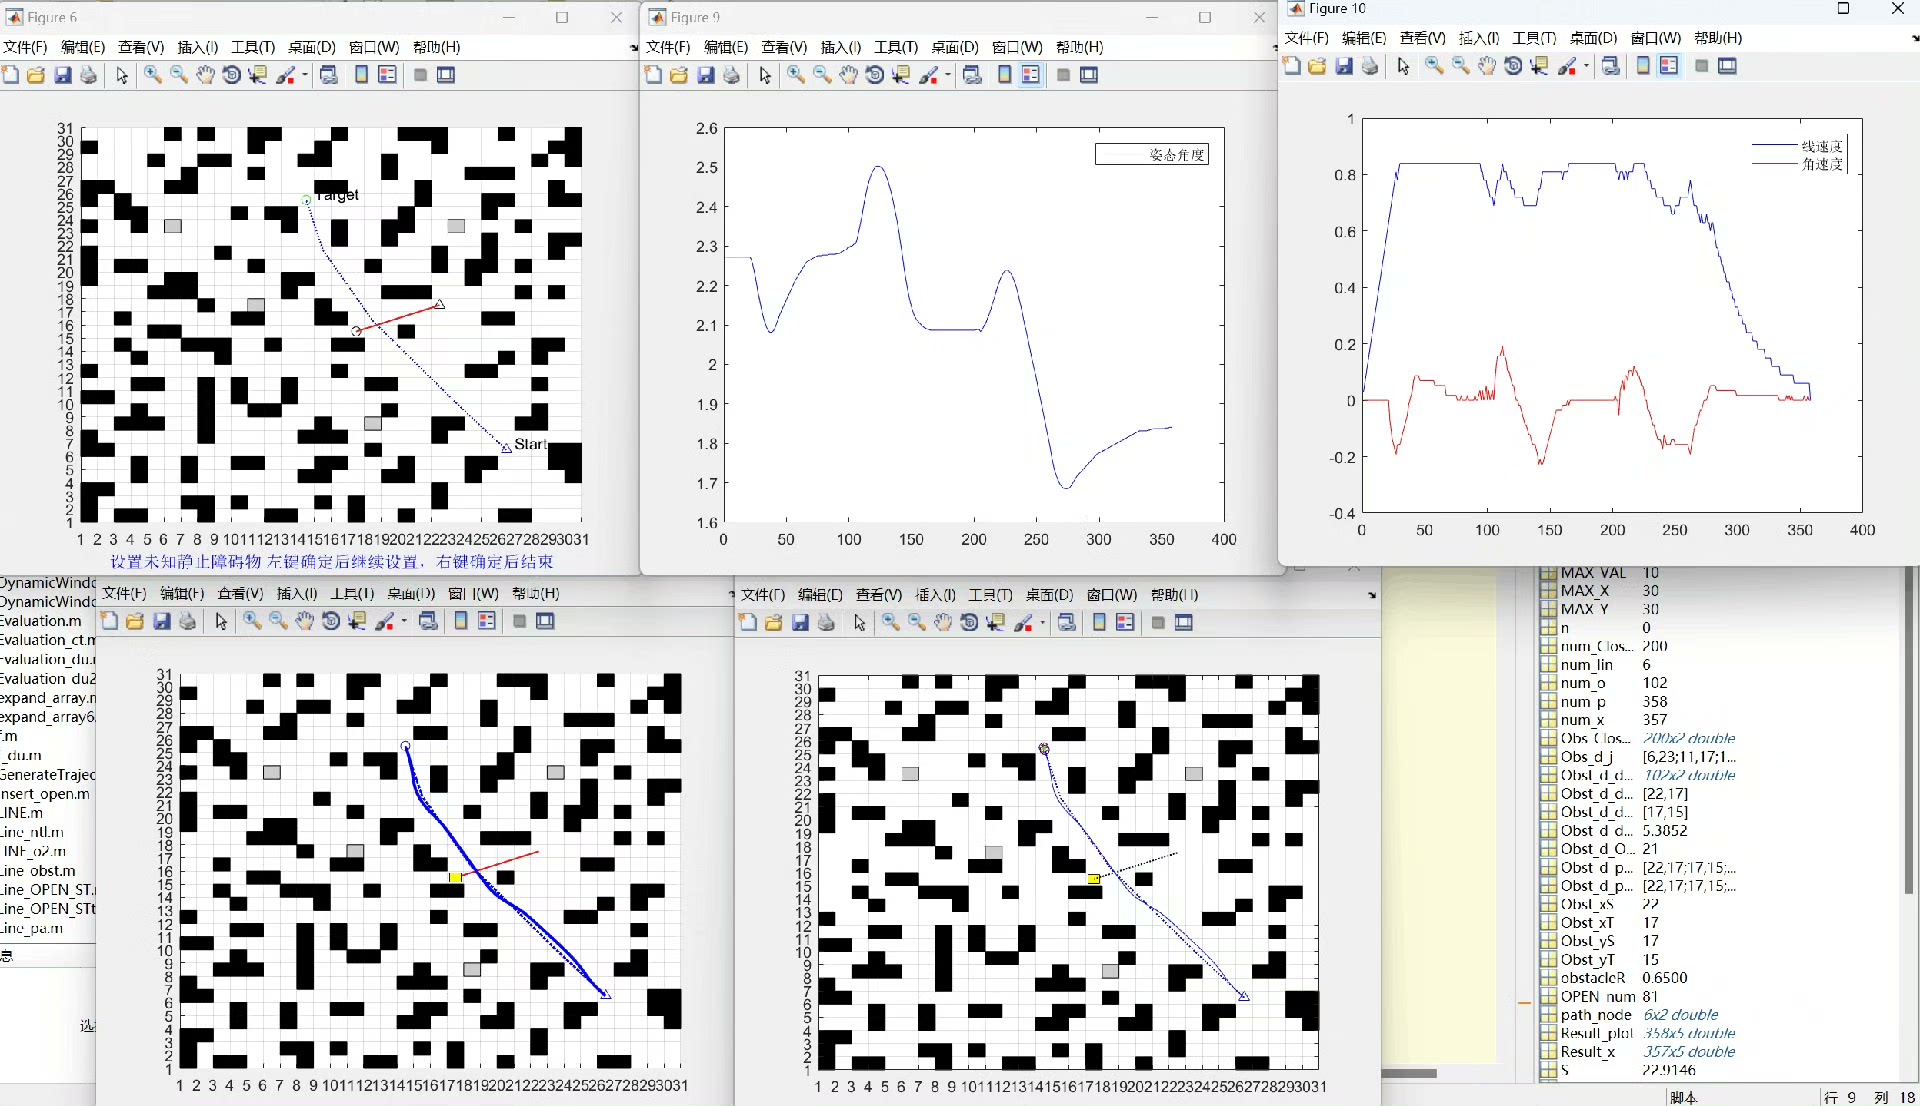Click Save icon in Figure 9 toolbar

[x=706, y=75]
